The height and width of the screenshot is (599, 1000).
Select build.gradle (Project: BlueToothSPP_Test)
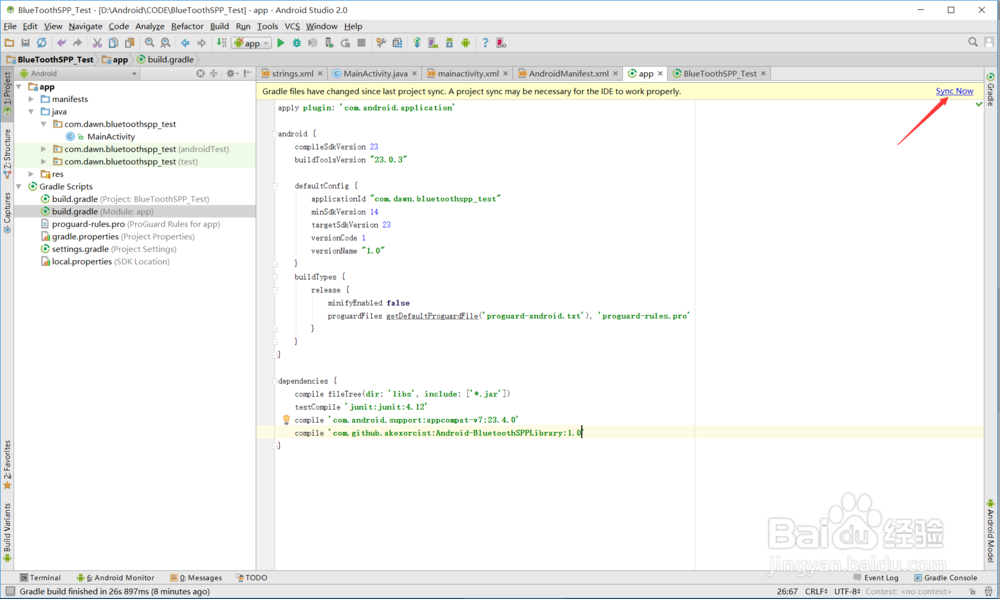130,199
